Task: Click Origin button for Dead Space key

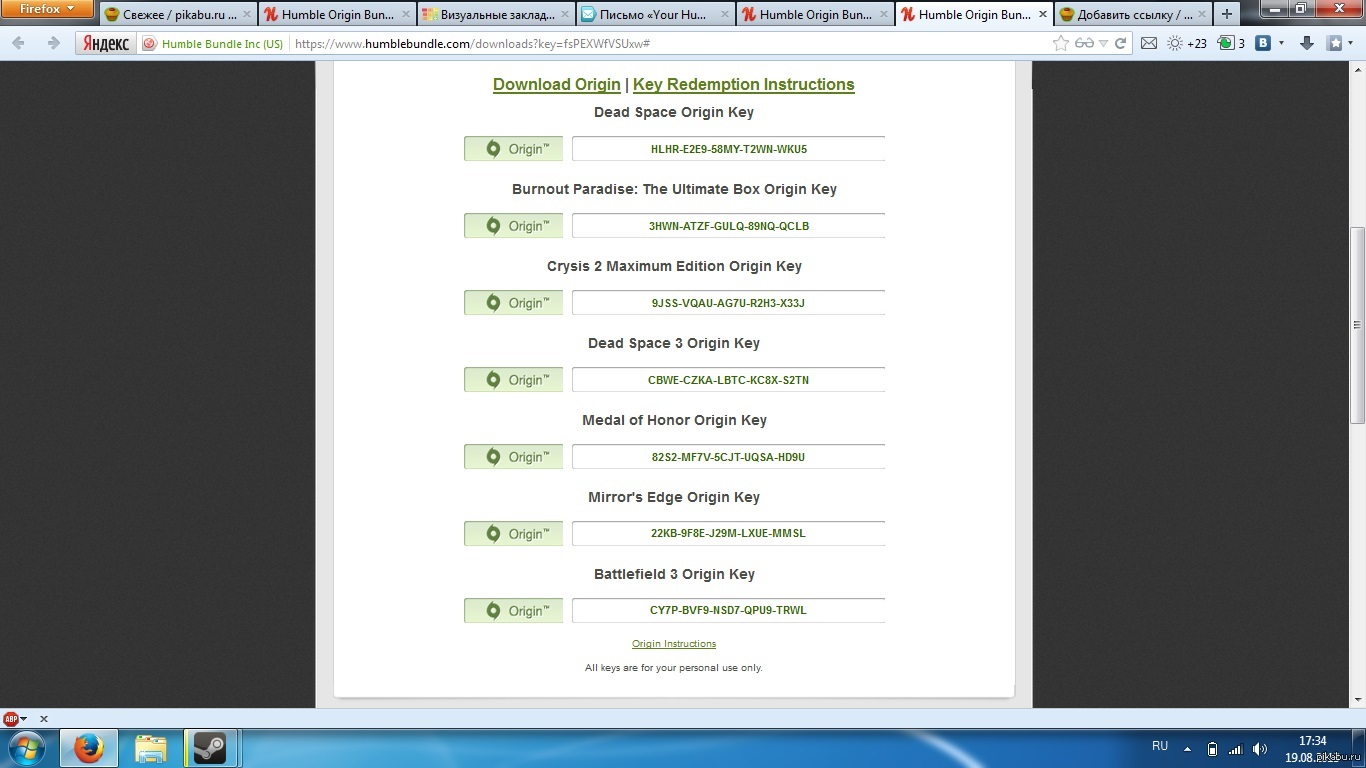Action: coord(513,149)
